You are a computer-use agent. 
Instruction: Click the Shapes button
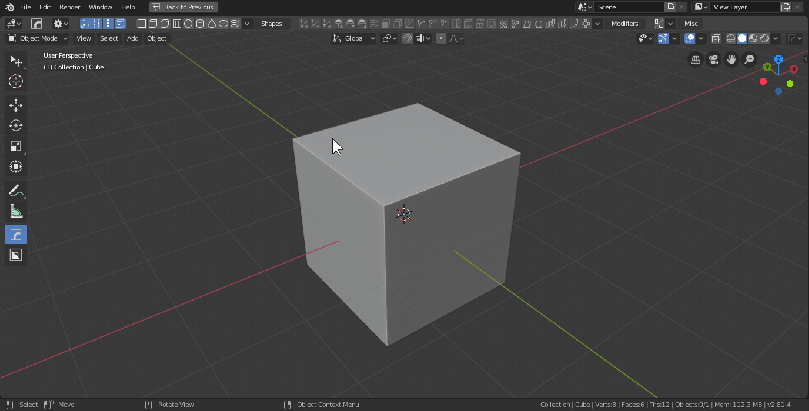point(271,22)
